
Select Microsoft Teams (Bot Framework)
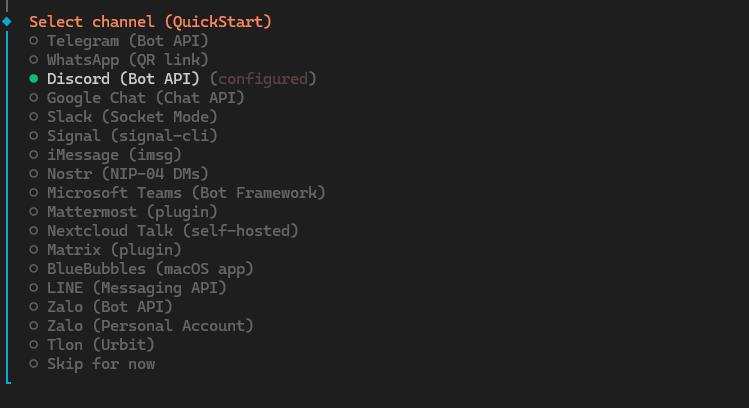(x=186, y=193)
